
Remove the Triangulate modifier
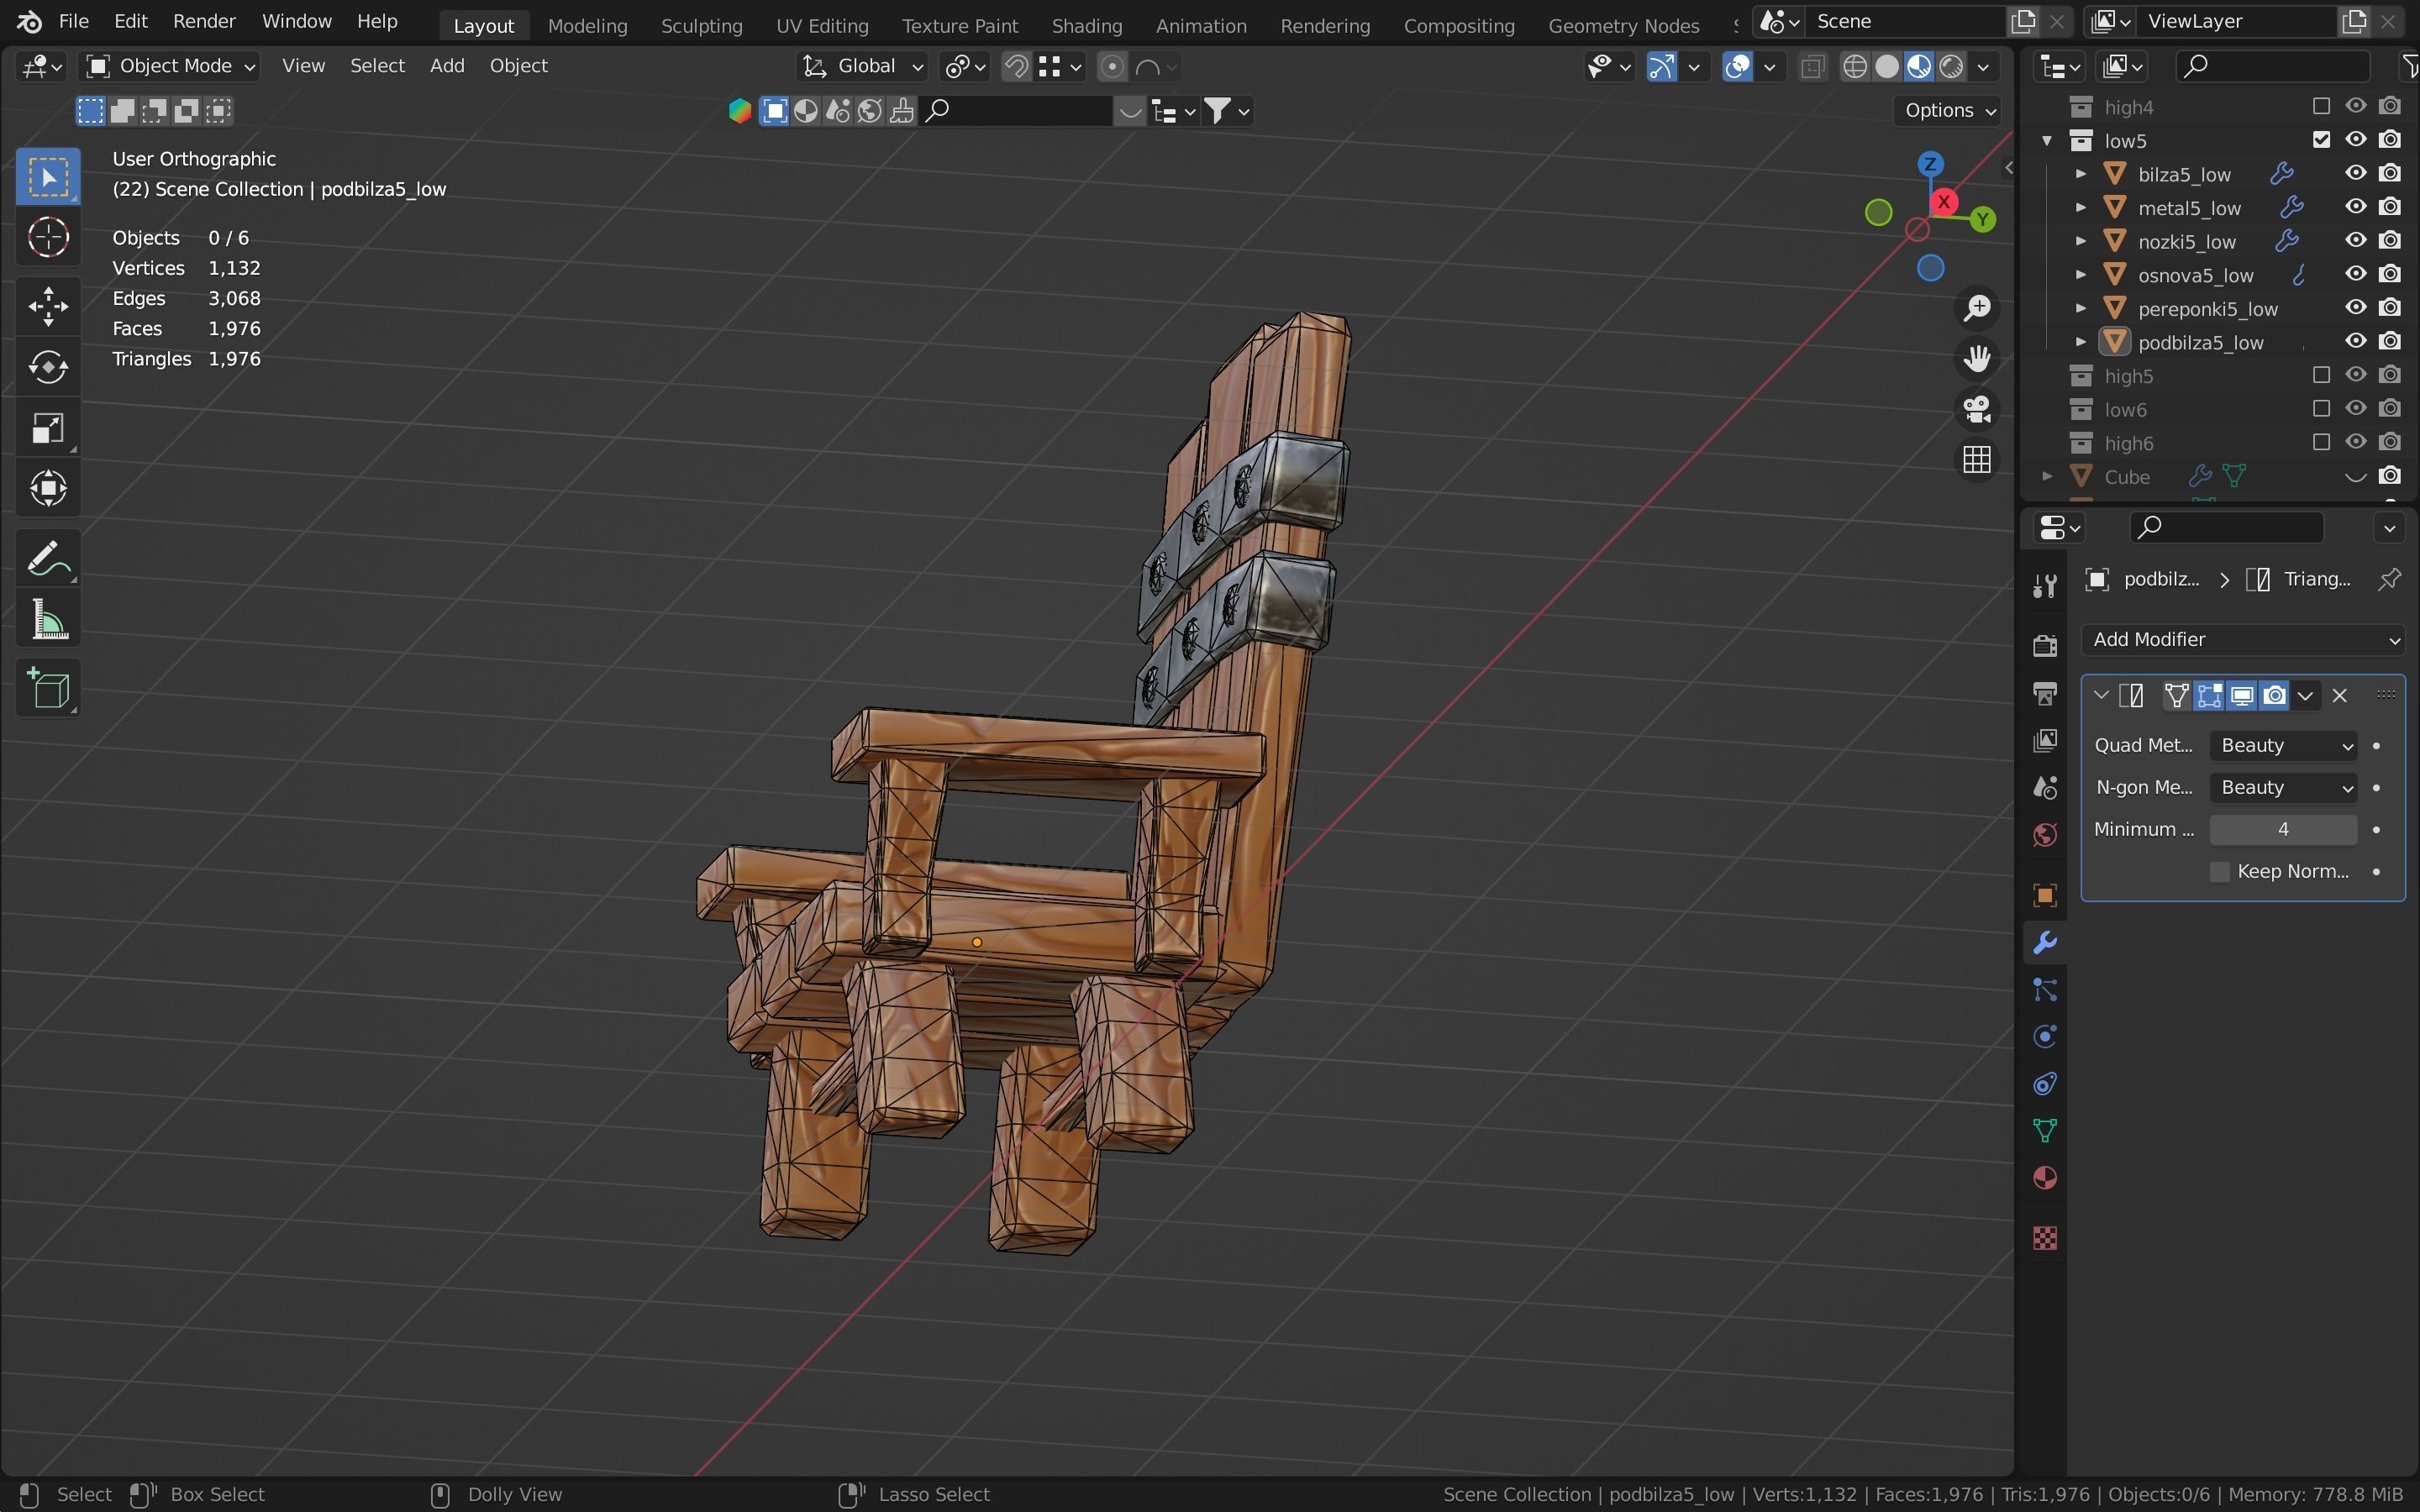point(2339,696)
